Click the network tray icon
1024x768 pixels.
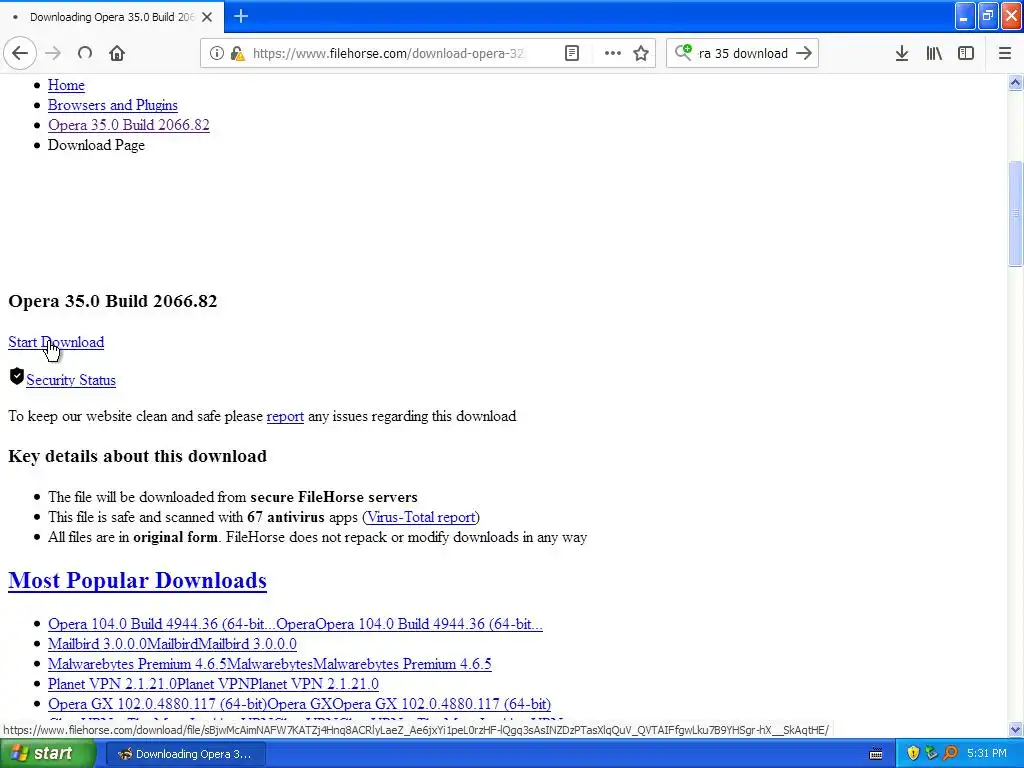point(931,754)
